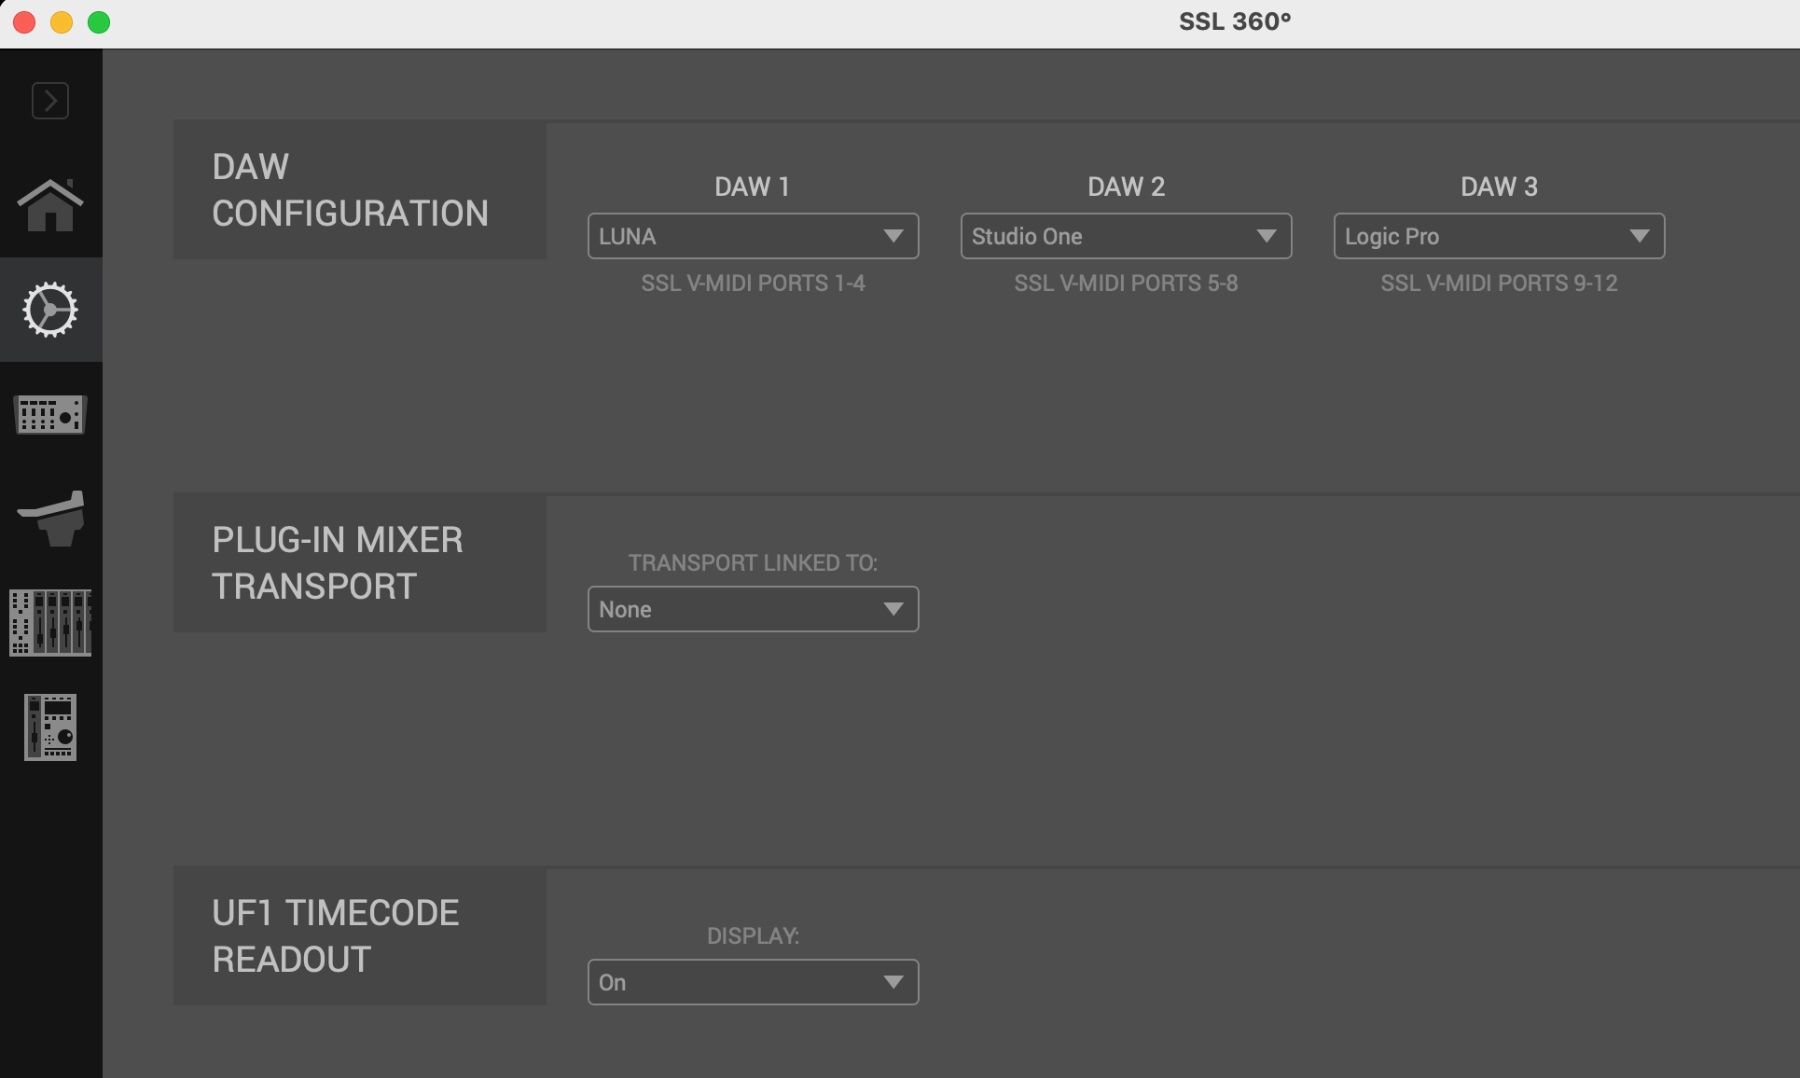Close the SSL 360° window

[24, 22]
